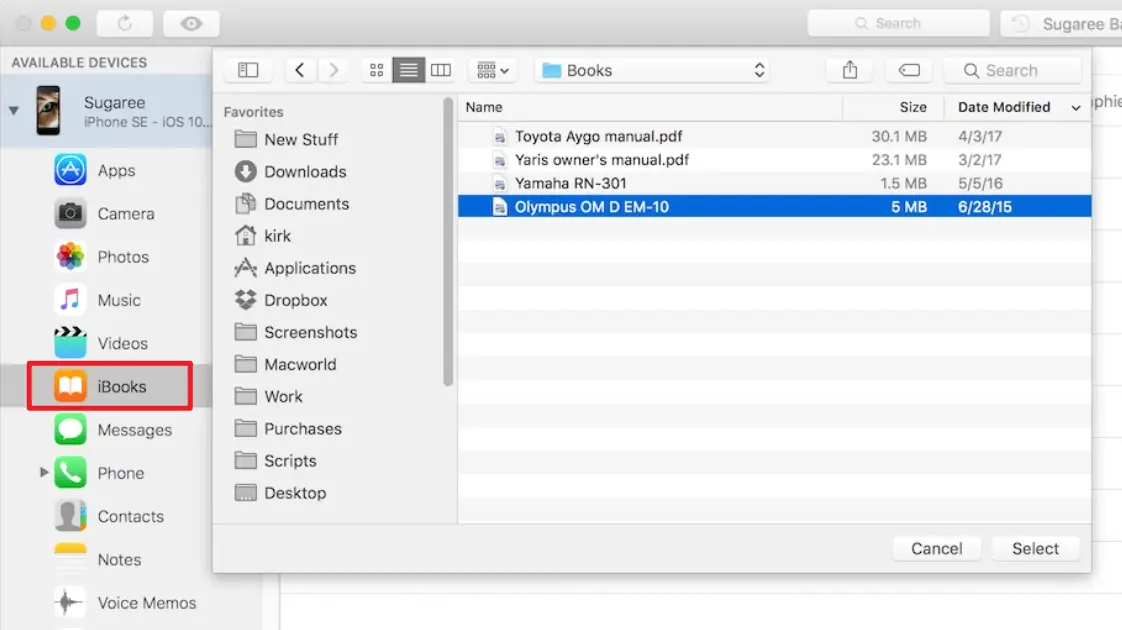Image resolution: width=1122 pixels, height=630 pixels.
Task: Switch to list view
Action: [x=409, y=70]
